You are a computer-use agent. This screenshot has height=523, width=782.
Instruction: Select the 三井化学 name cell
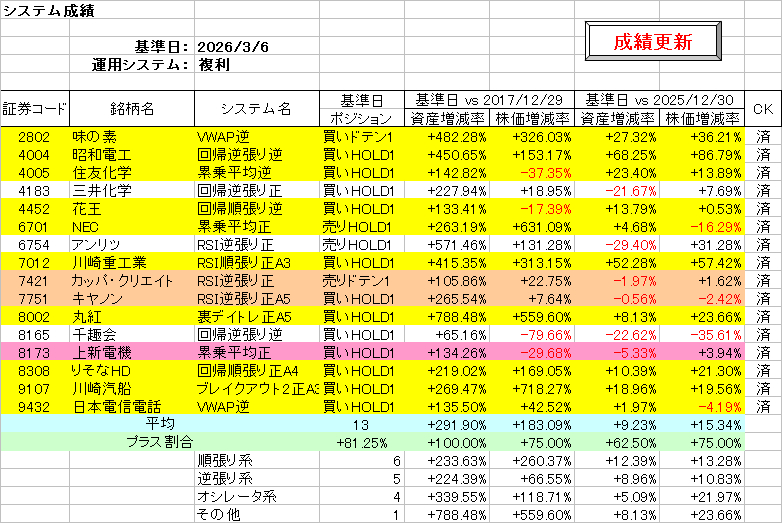[132, 190]
